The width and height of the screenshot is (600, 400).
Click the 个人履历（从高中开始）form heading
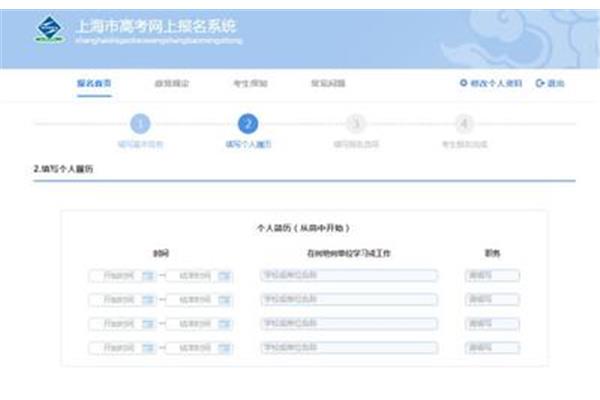pyautogui.click(x=303, y=228)
